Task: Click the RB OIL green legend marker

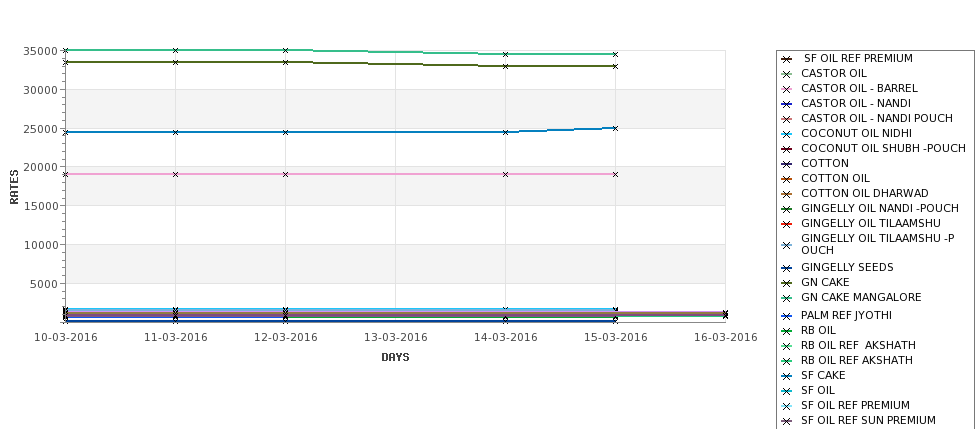Action: 787,331
